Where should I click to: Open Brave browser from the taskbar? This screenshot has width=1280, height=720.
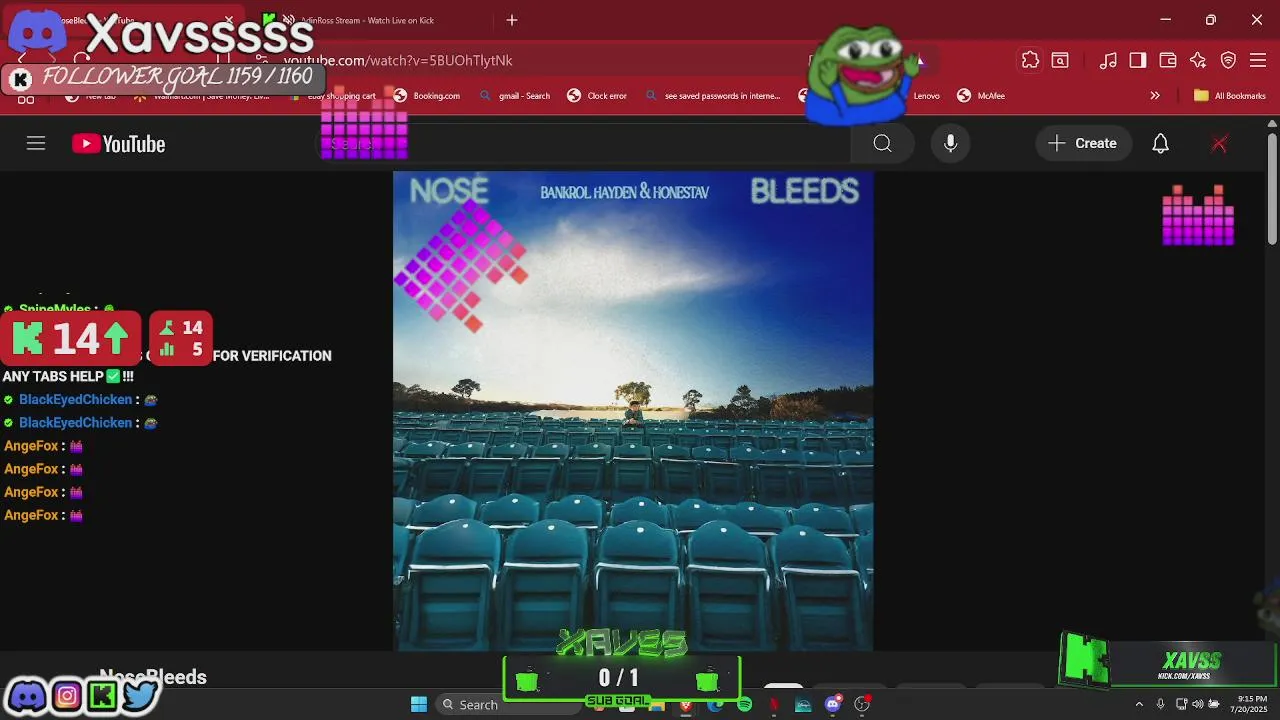point(685,704)
